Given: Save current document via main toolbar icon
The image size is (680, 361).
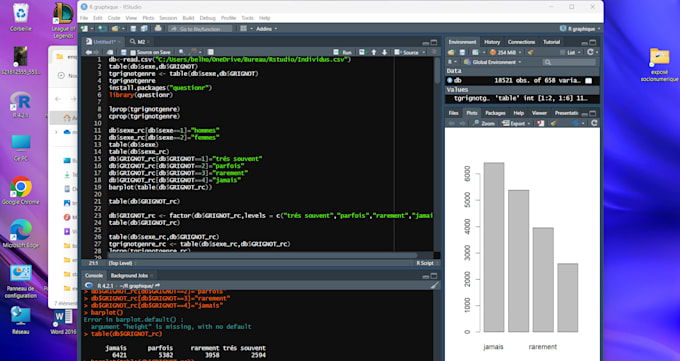Looking at the screenshot, I should (x=133, y=29).
